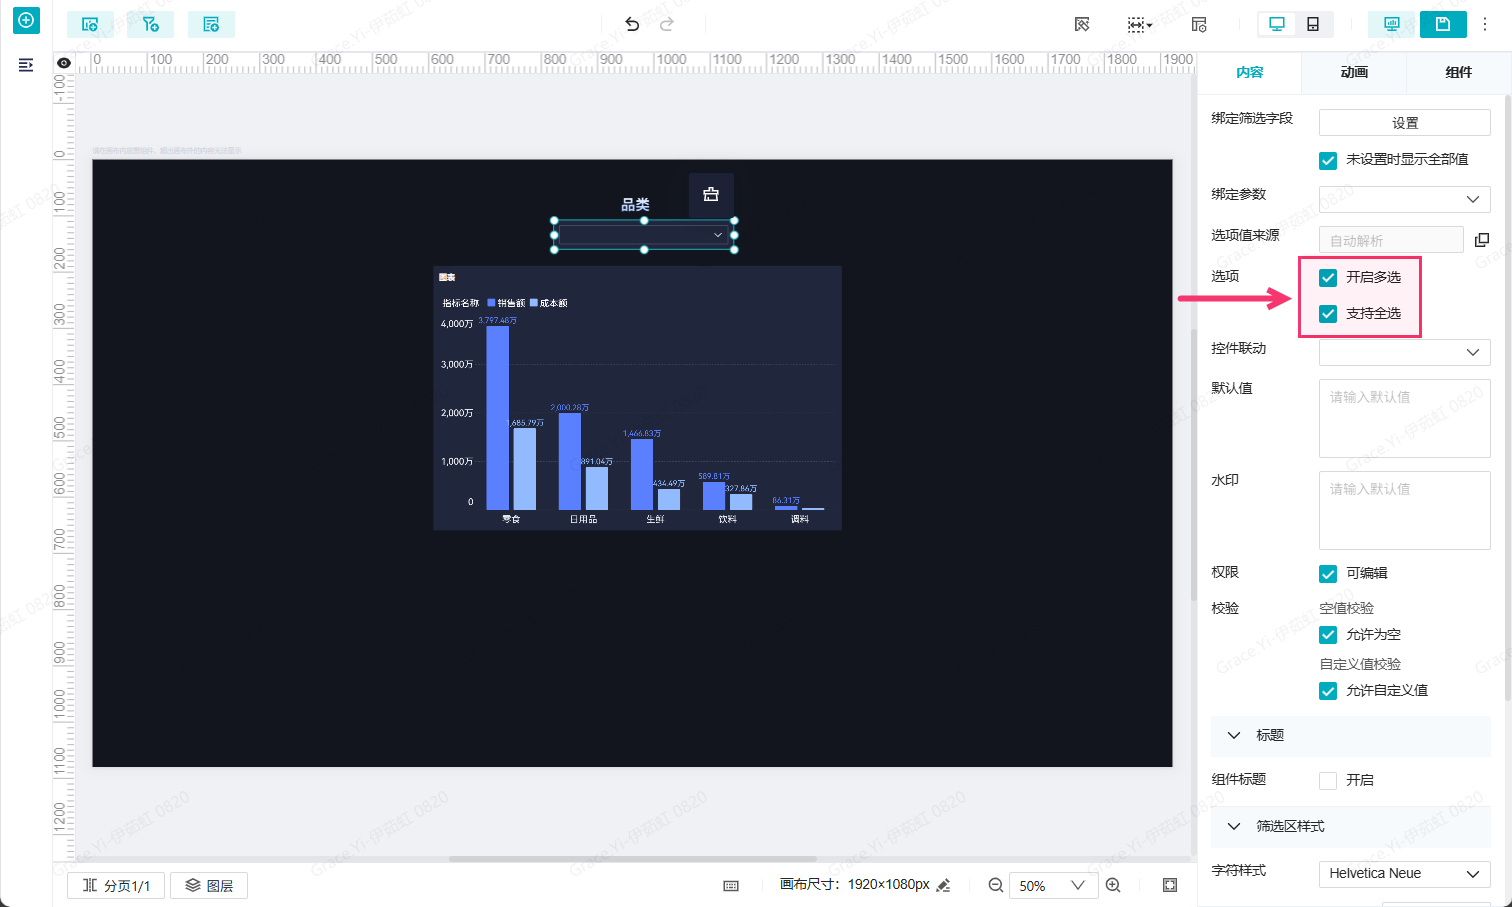Open the Helvetica Neue font dropdown
The image size is (1512, 907).
[x=1405, y=873]
